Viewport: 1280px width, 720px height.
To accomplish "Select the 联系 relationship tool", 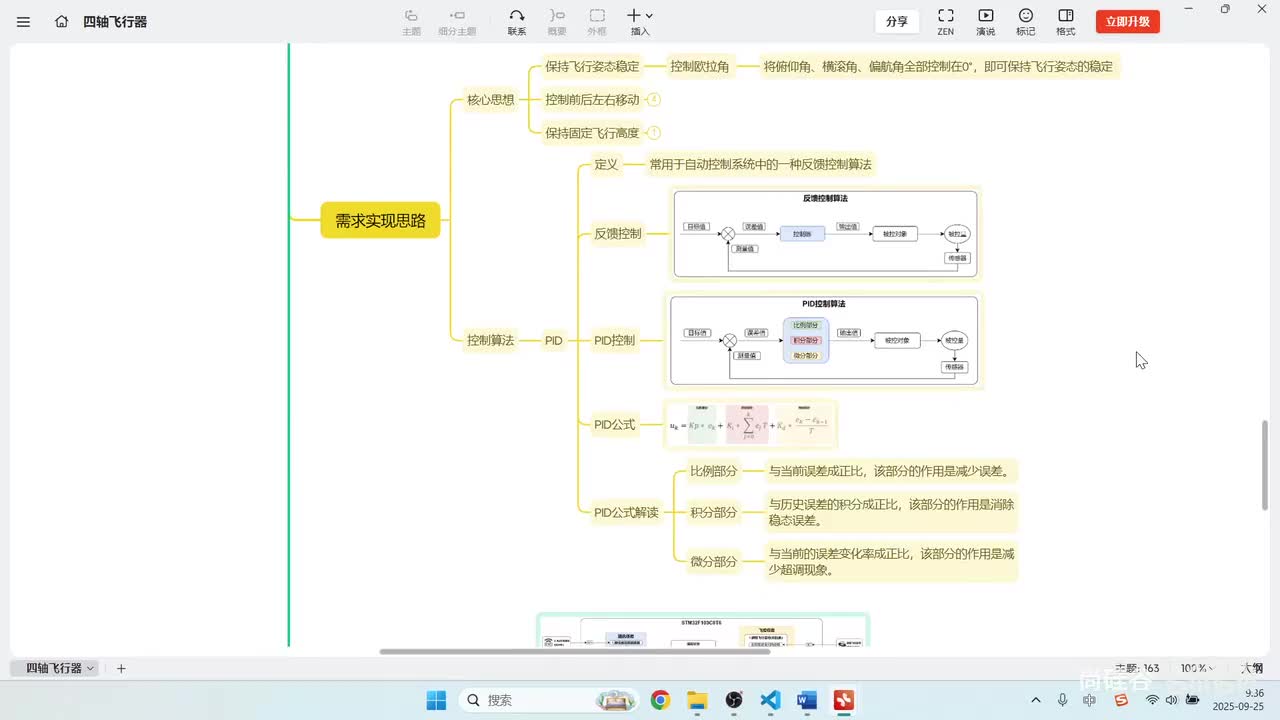I will click(517, 22).
